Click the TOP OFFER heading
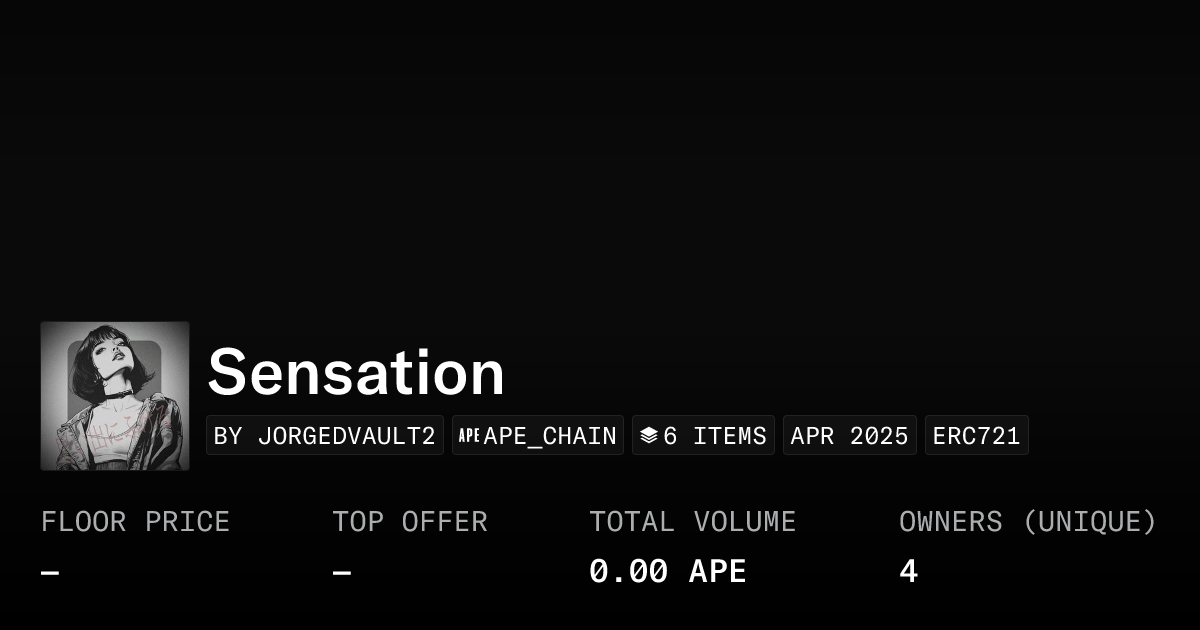The width and height of the screenshot is (1200, 630). (x=410, y=522)
